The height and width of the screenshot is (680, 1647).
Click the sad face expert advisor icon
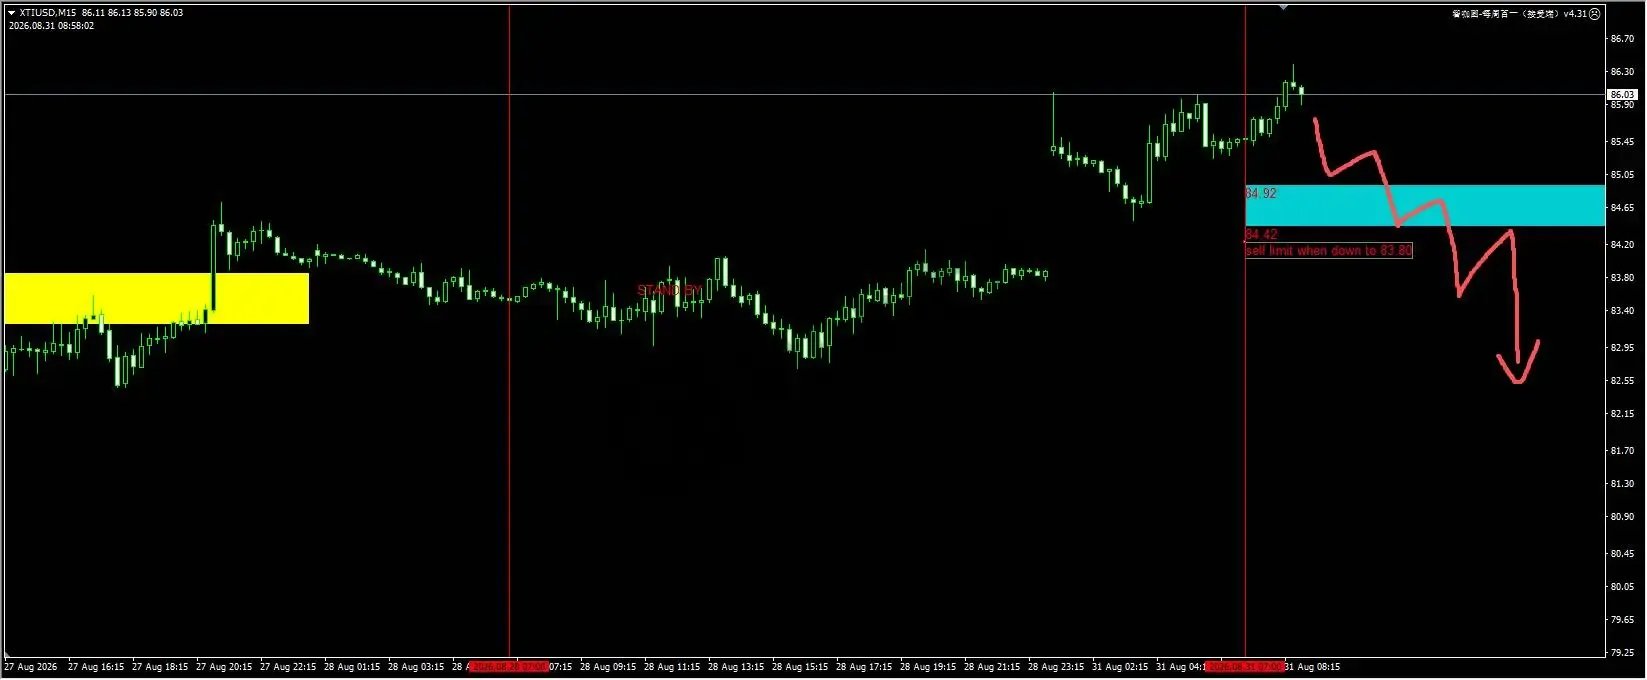[x=1595, y=14]
